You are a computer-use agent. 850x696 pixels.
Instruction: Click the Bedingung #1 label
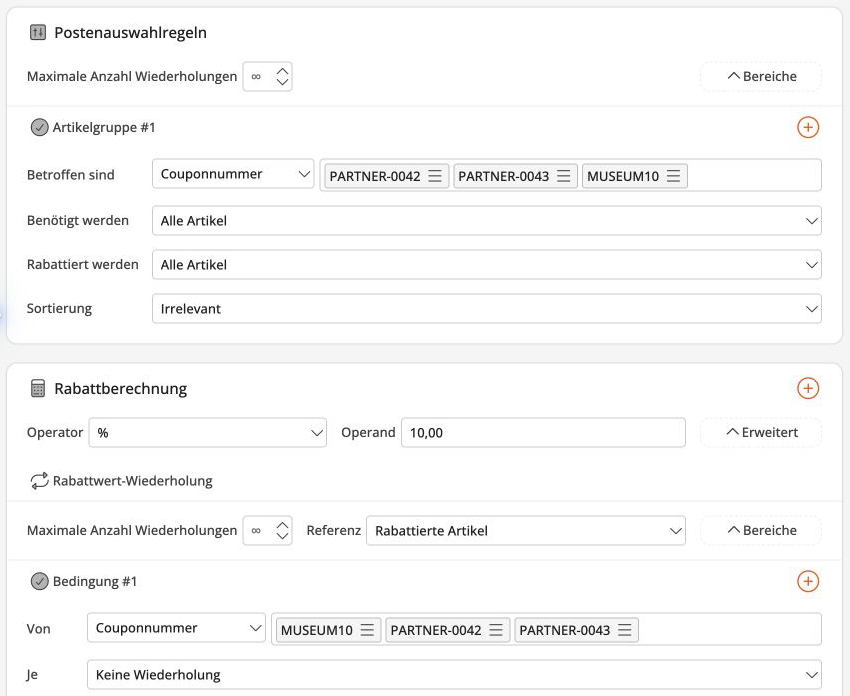[x=95, y=581]
